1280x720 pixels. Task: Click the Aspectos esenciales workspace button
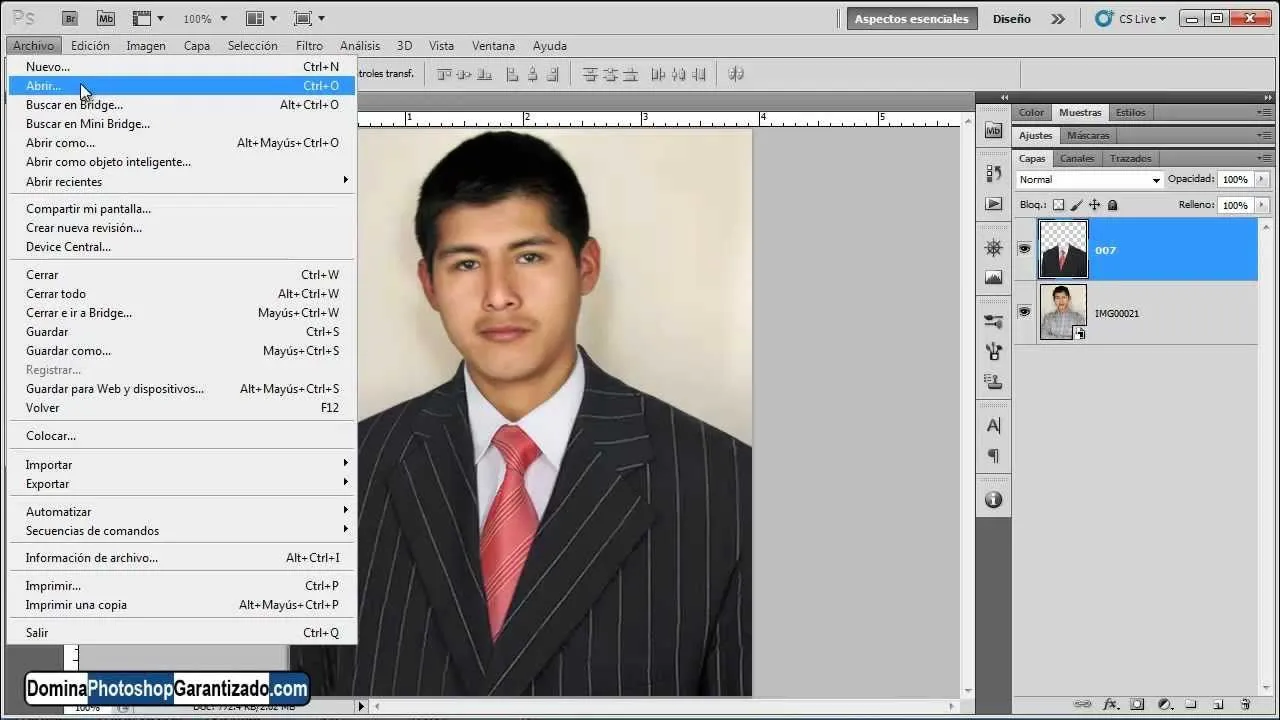[911, 18]
